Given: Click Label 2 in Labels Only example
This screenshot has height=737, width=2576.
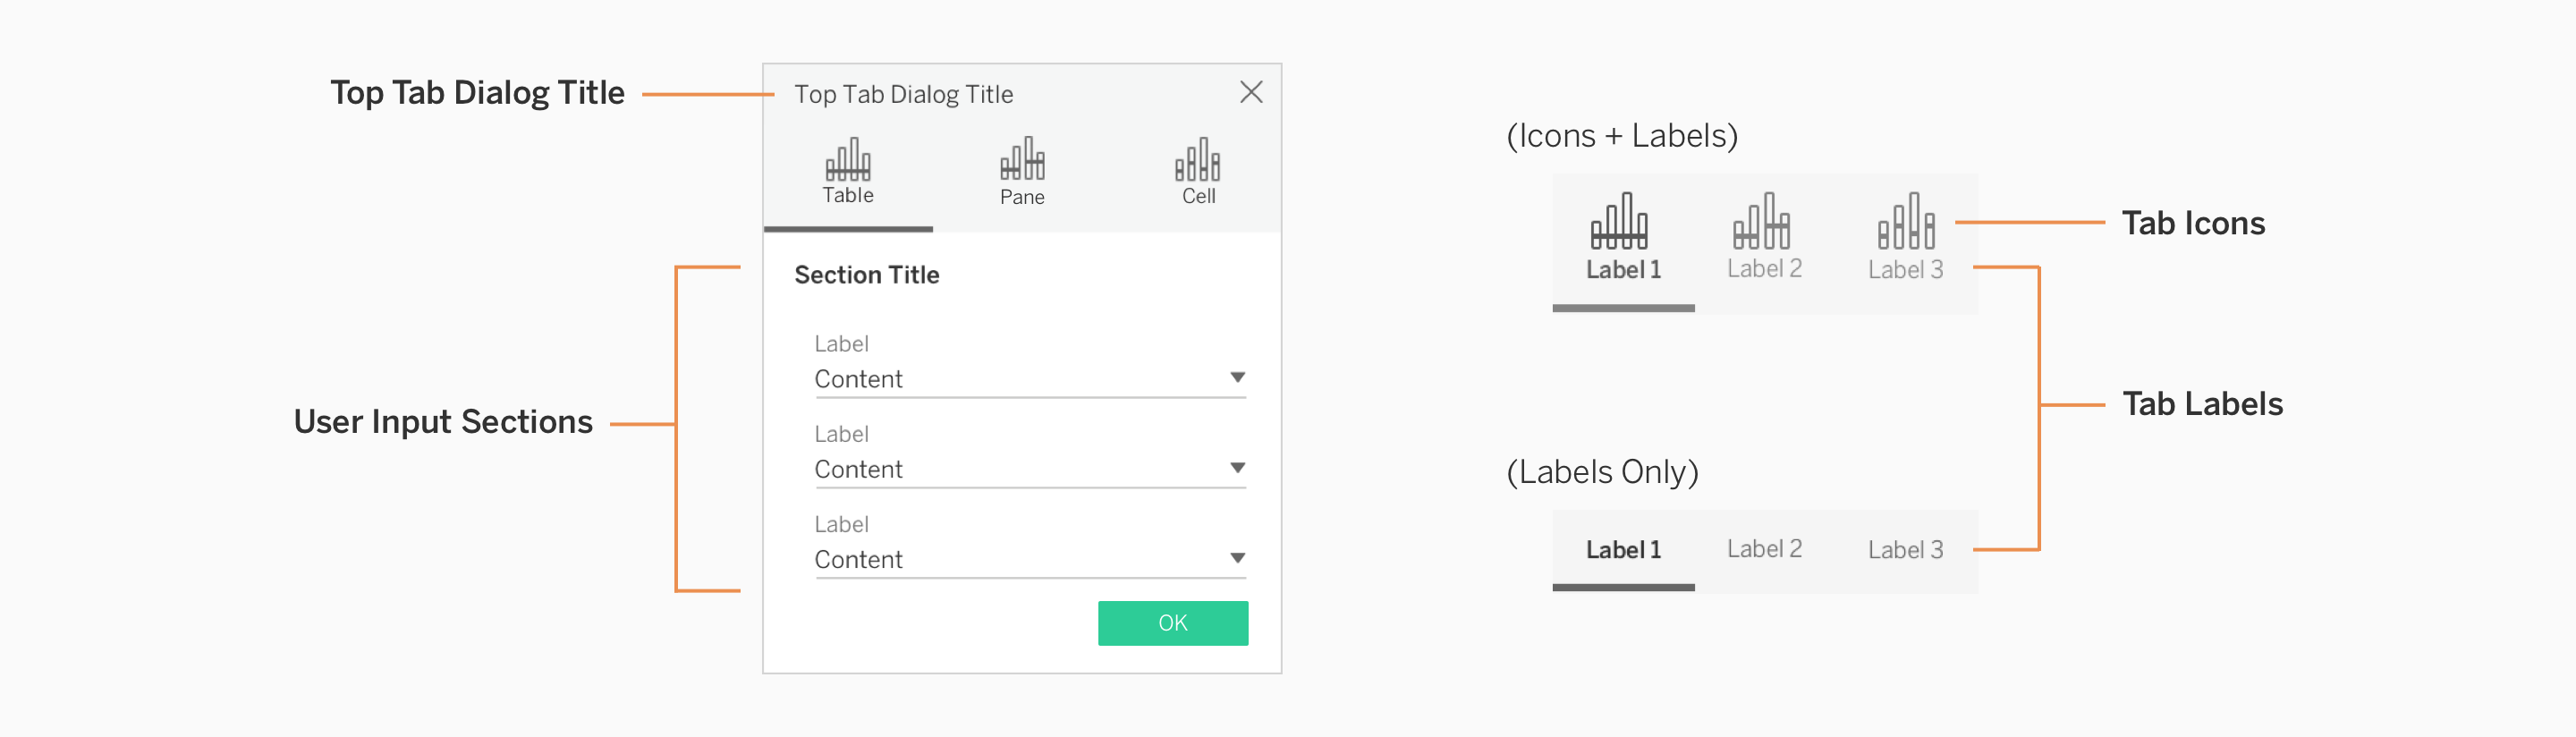Looking at the screenshot, I should [1763, 549].
